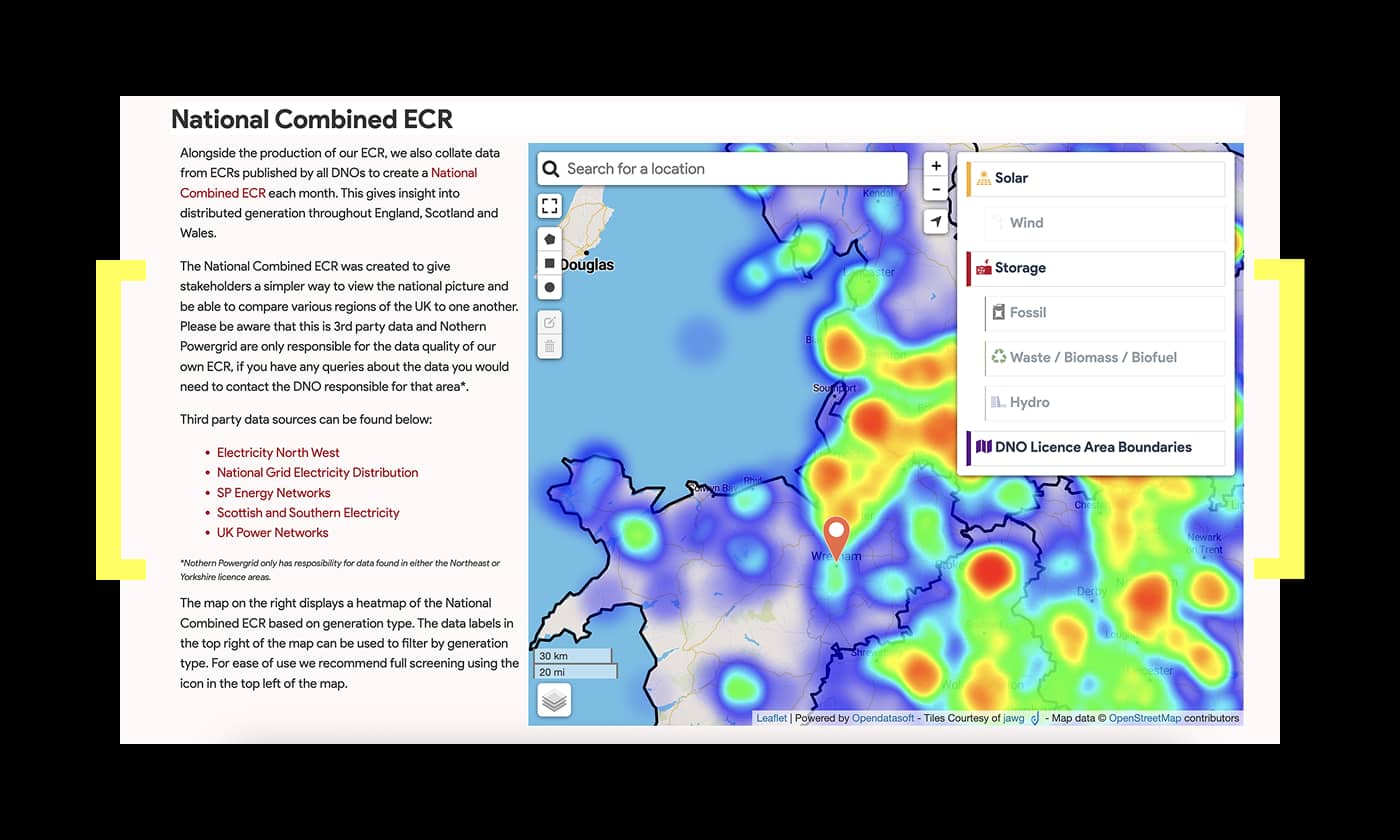1400x840 pixels.
Task: Zoom in on the map
Action: 935,166
